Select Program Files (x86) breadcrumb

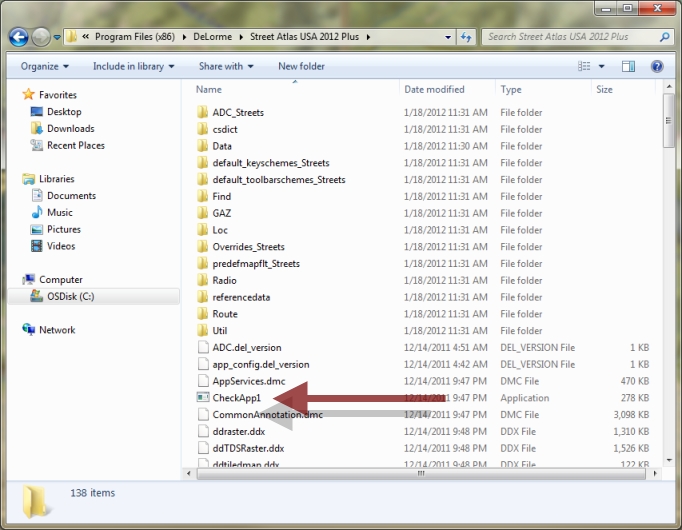(x=135, y=37)
